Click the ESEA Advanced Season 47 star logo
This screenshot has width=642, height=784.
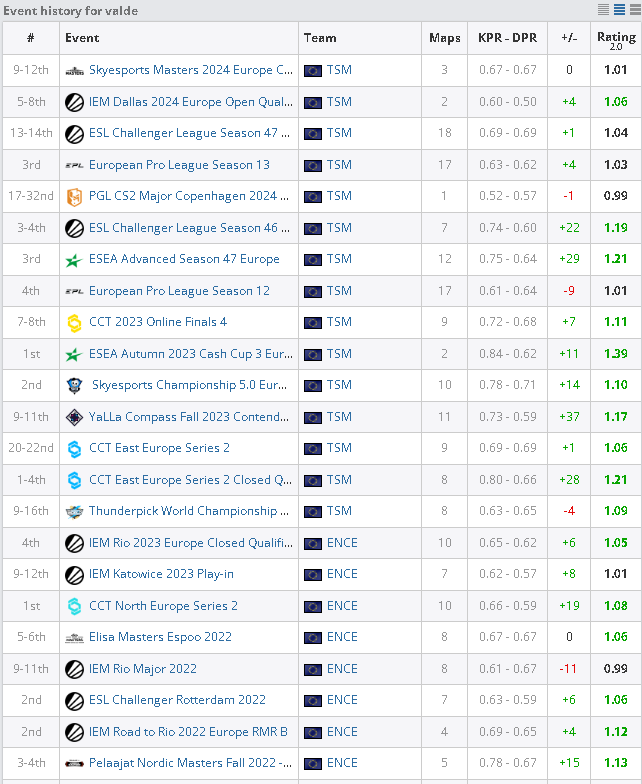point(74,260)
